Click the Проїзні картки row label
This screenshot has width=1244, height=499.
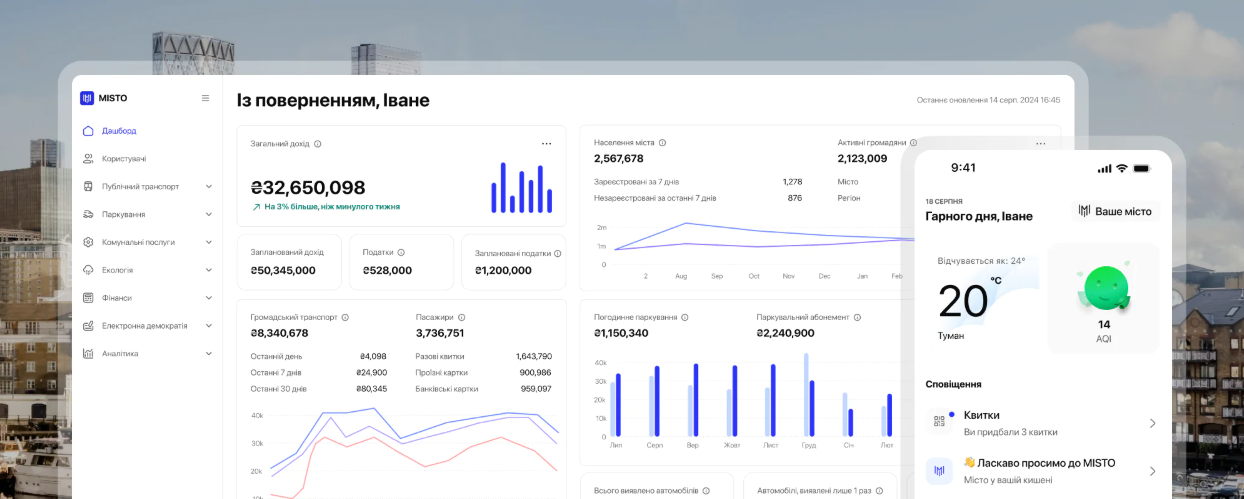(443, 372)
